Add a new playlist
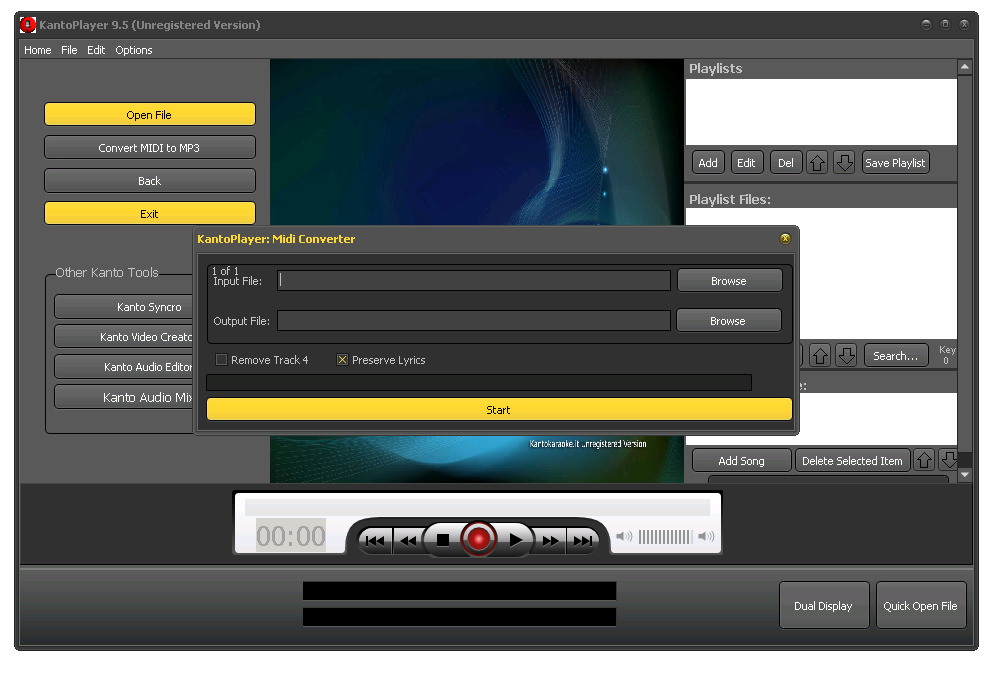Viewport: 1005px width, 678px height. (708, 163)
